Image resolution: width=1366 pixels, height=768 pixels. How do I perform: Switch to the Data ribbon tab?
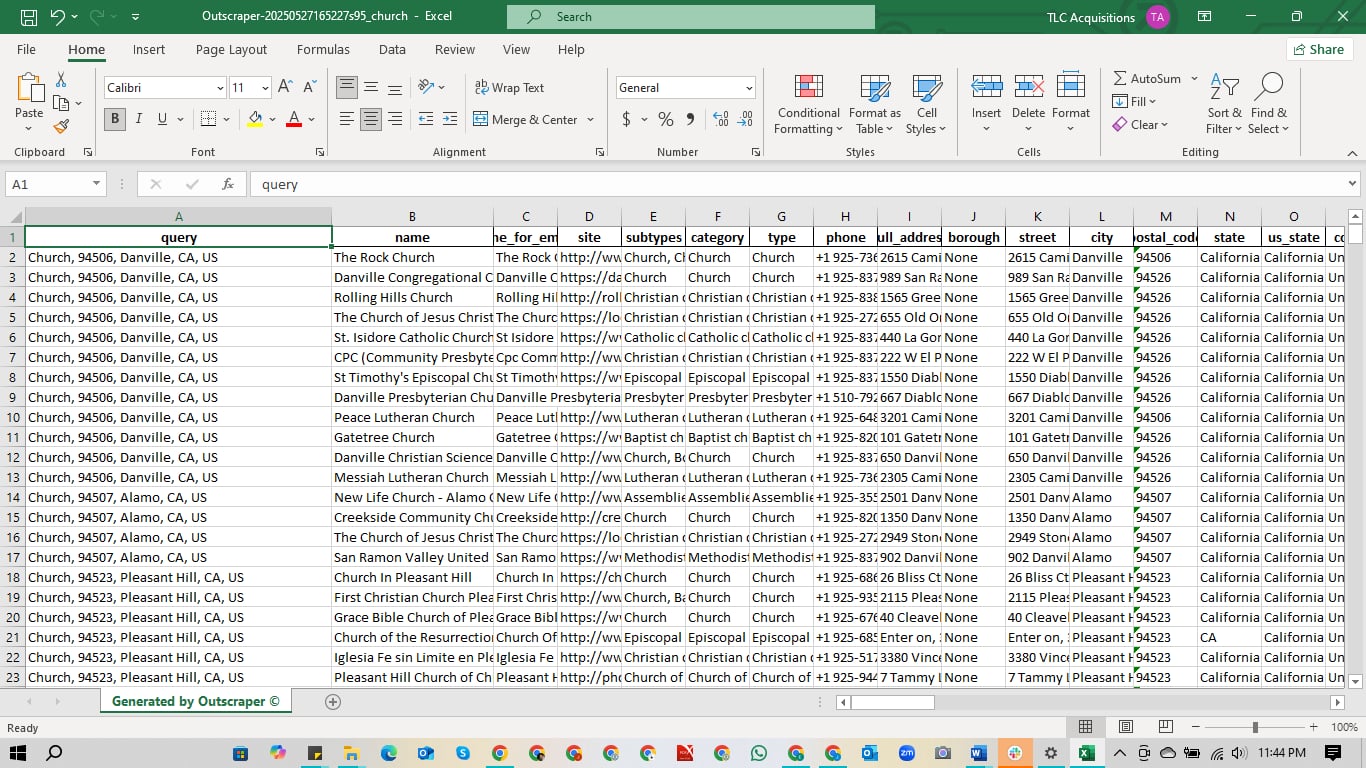tap(392, 49)
